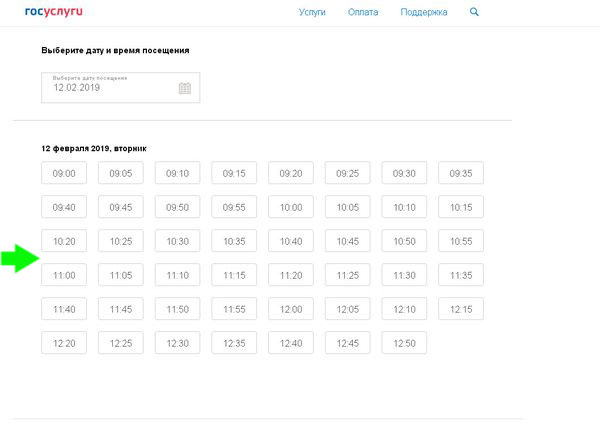Viewport: 600px width, 431px height.
Task: Choose the 10:10 time slot
Action: [x=404, y=207]
